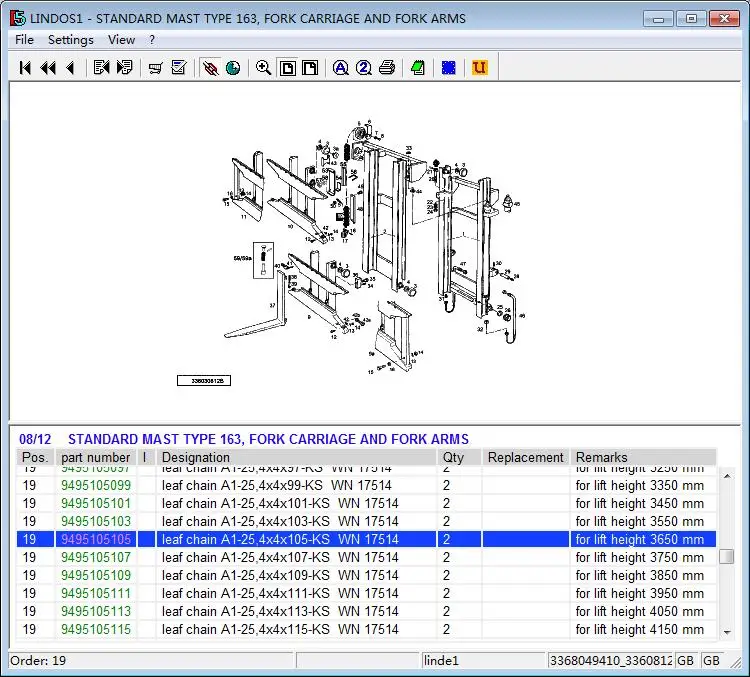This screenshot has width=750, height=677.
Task: Open the File menu
Action: 25,40
